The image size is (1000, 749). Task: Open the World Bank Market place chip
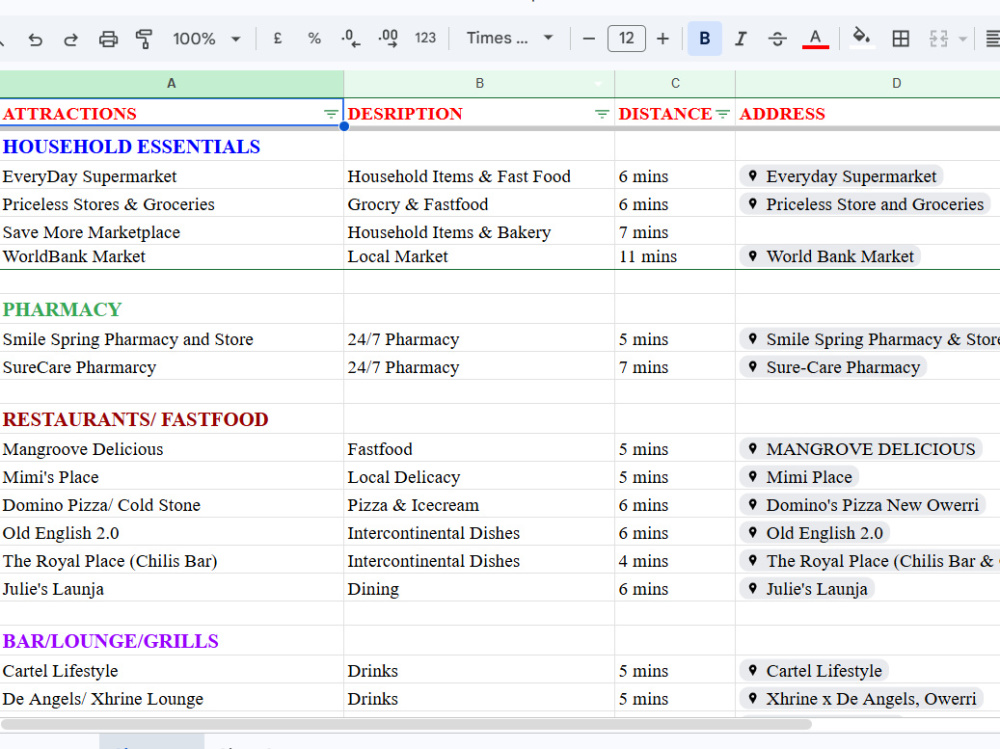(830, 256)
